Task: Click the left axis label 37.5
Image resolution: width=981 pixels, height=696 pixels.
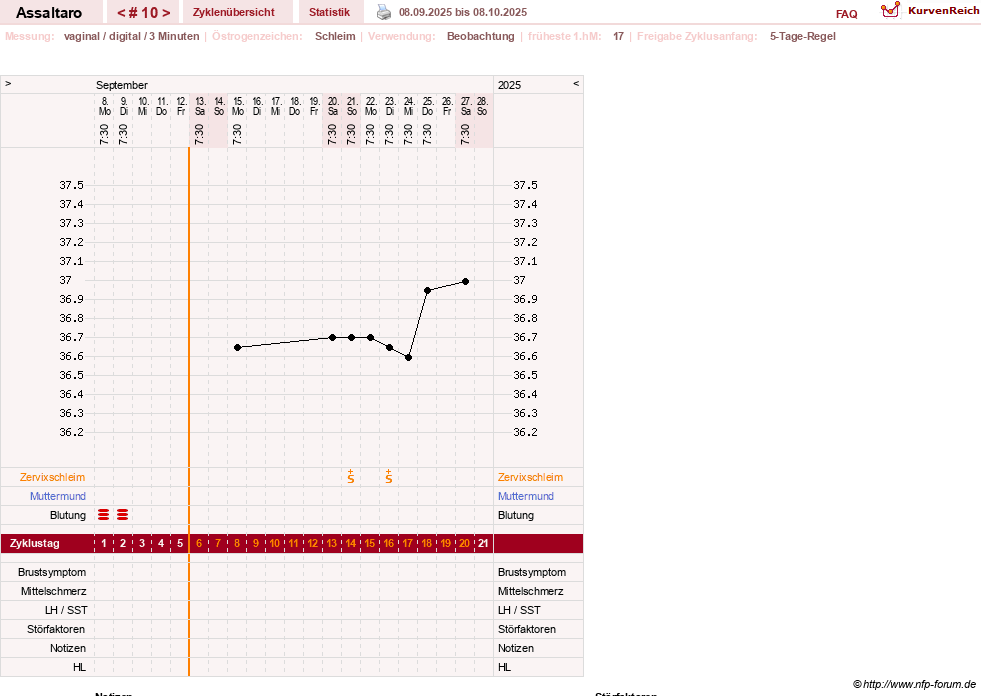Action: pos(71,185)
